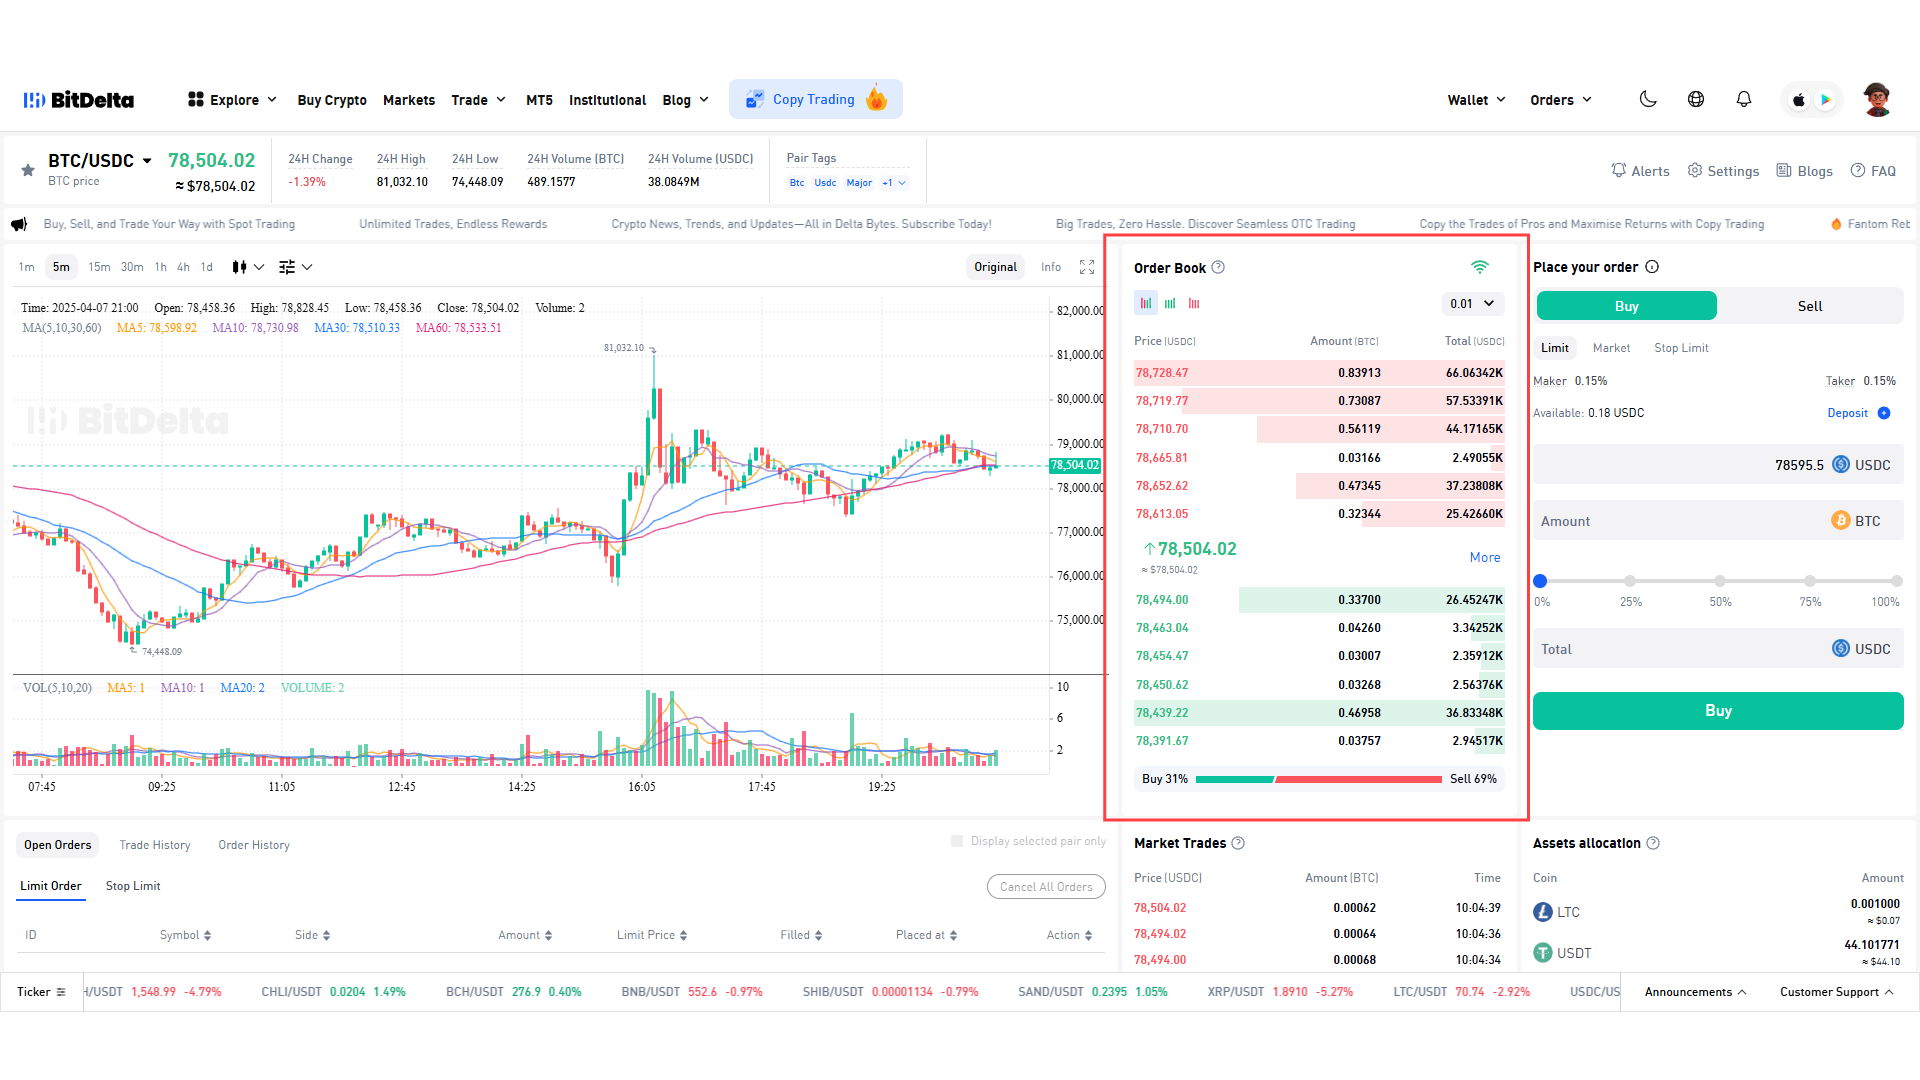Image resolution: width=1920 pixels, height=1080 pixels.
Task: Click the Deposit plus icon
Action: pos(1884,413)
